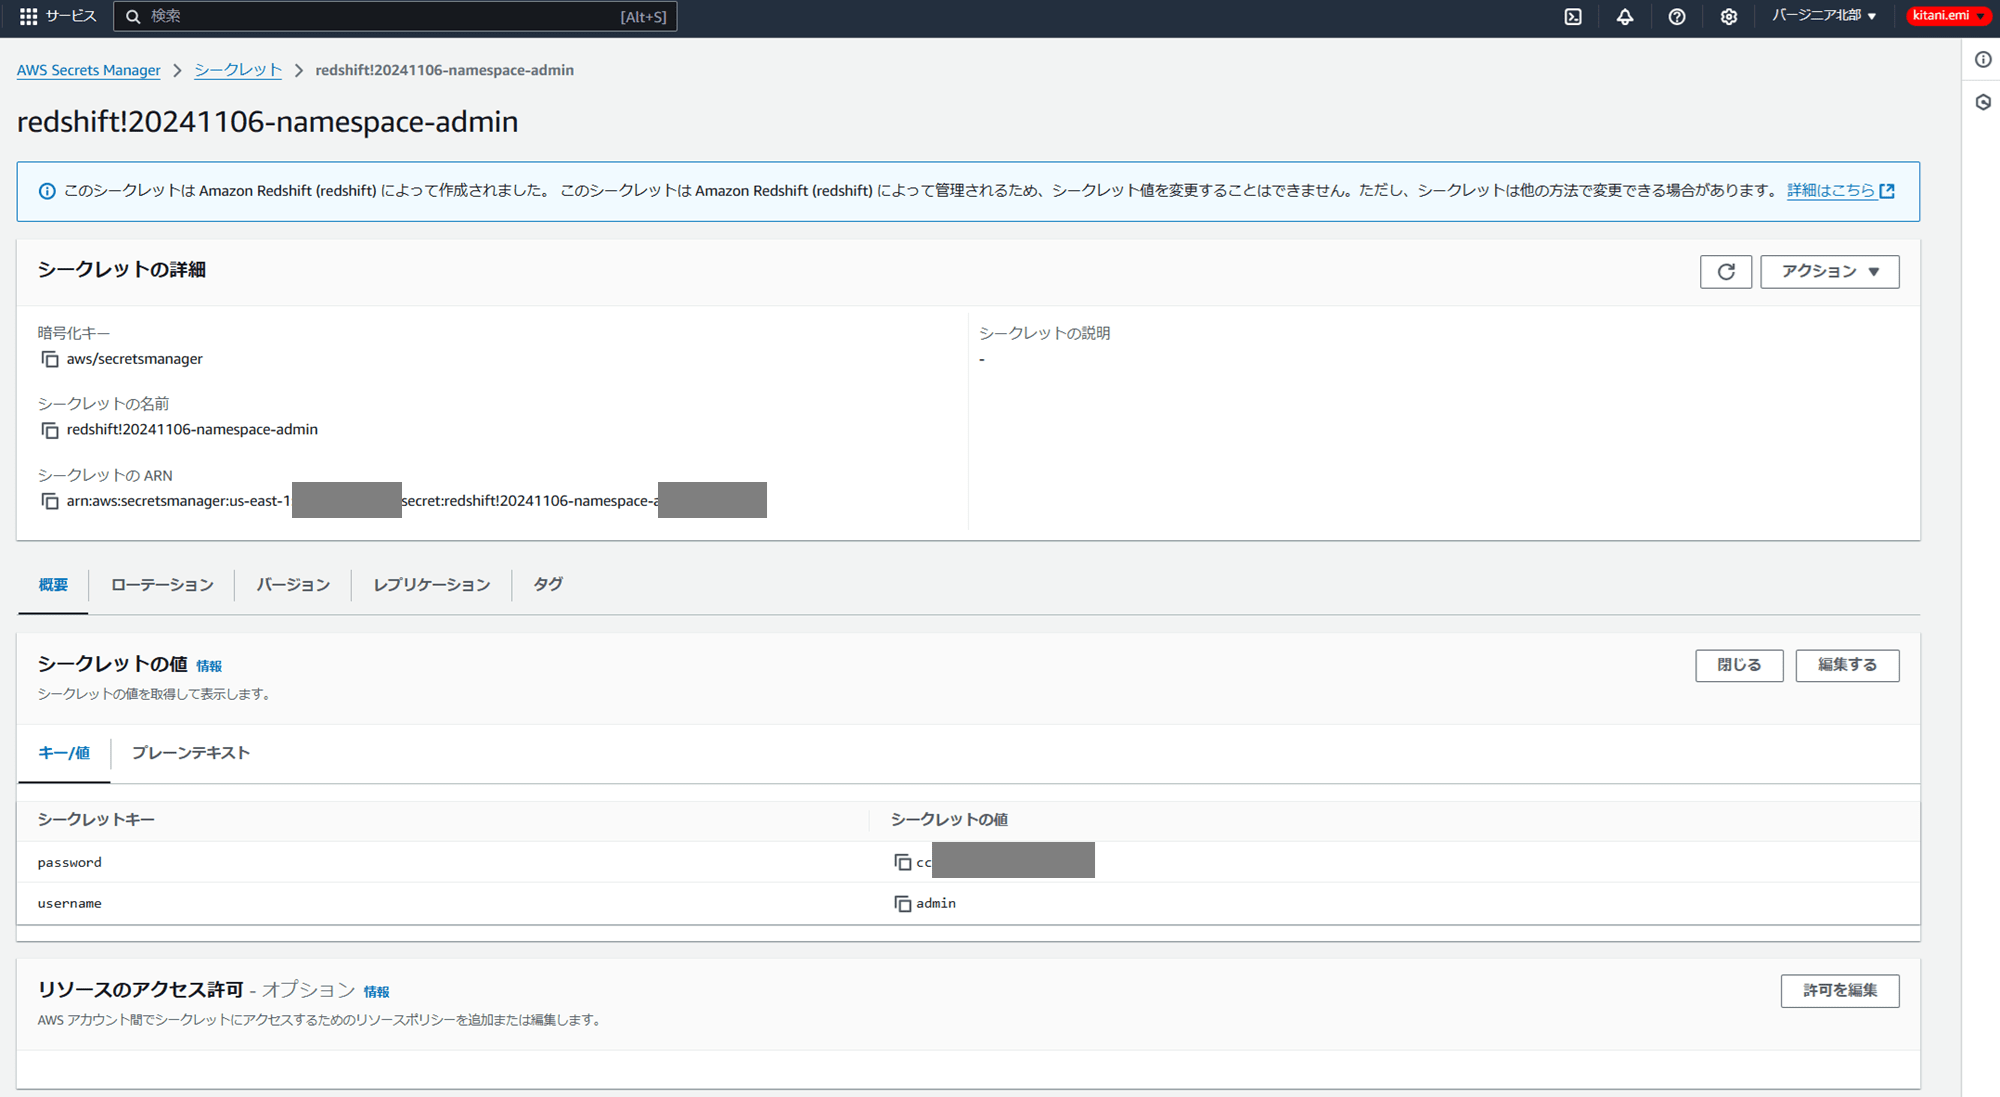Select the 概要 tab
2000x1097 pixels.
(53, 585)
